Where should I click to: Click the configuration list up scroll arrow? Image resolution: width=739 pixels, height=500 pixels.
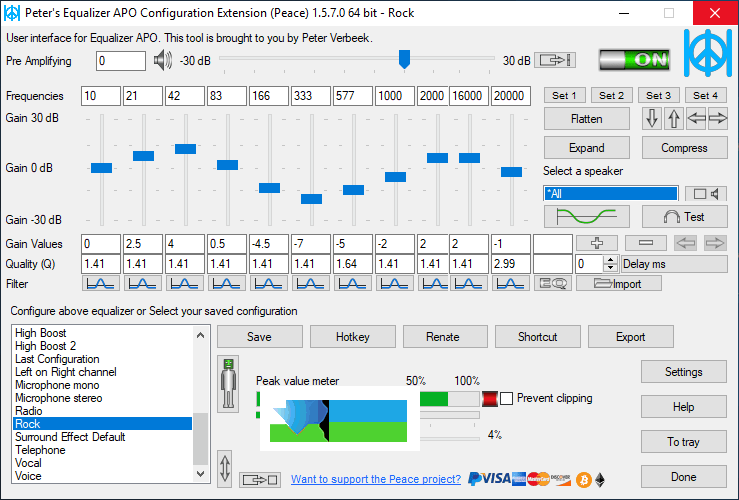pos(200,335)
